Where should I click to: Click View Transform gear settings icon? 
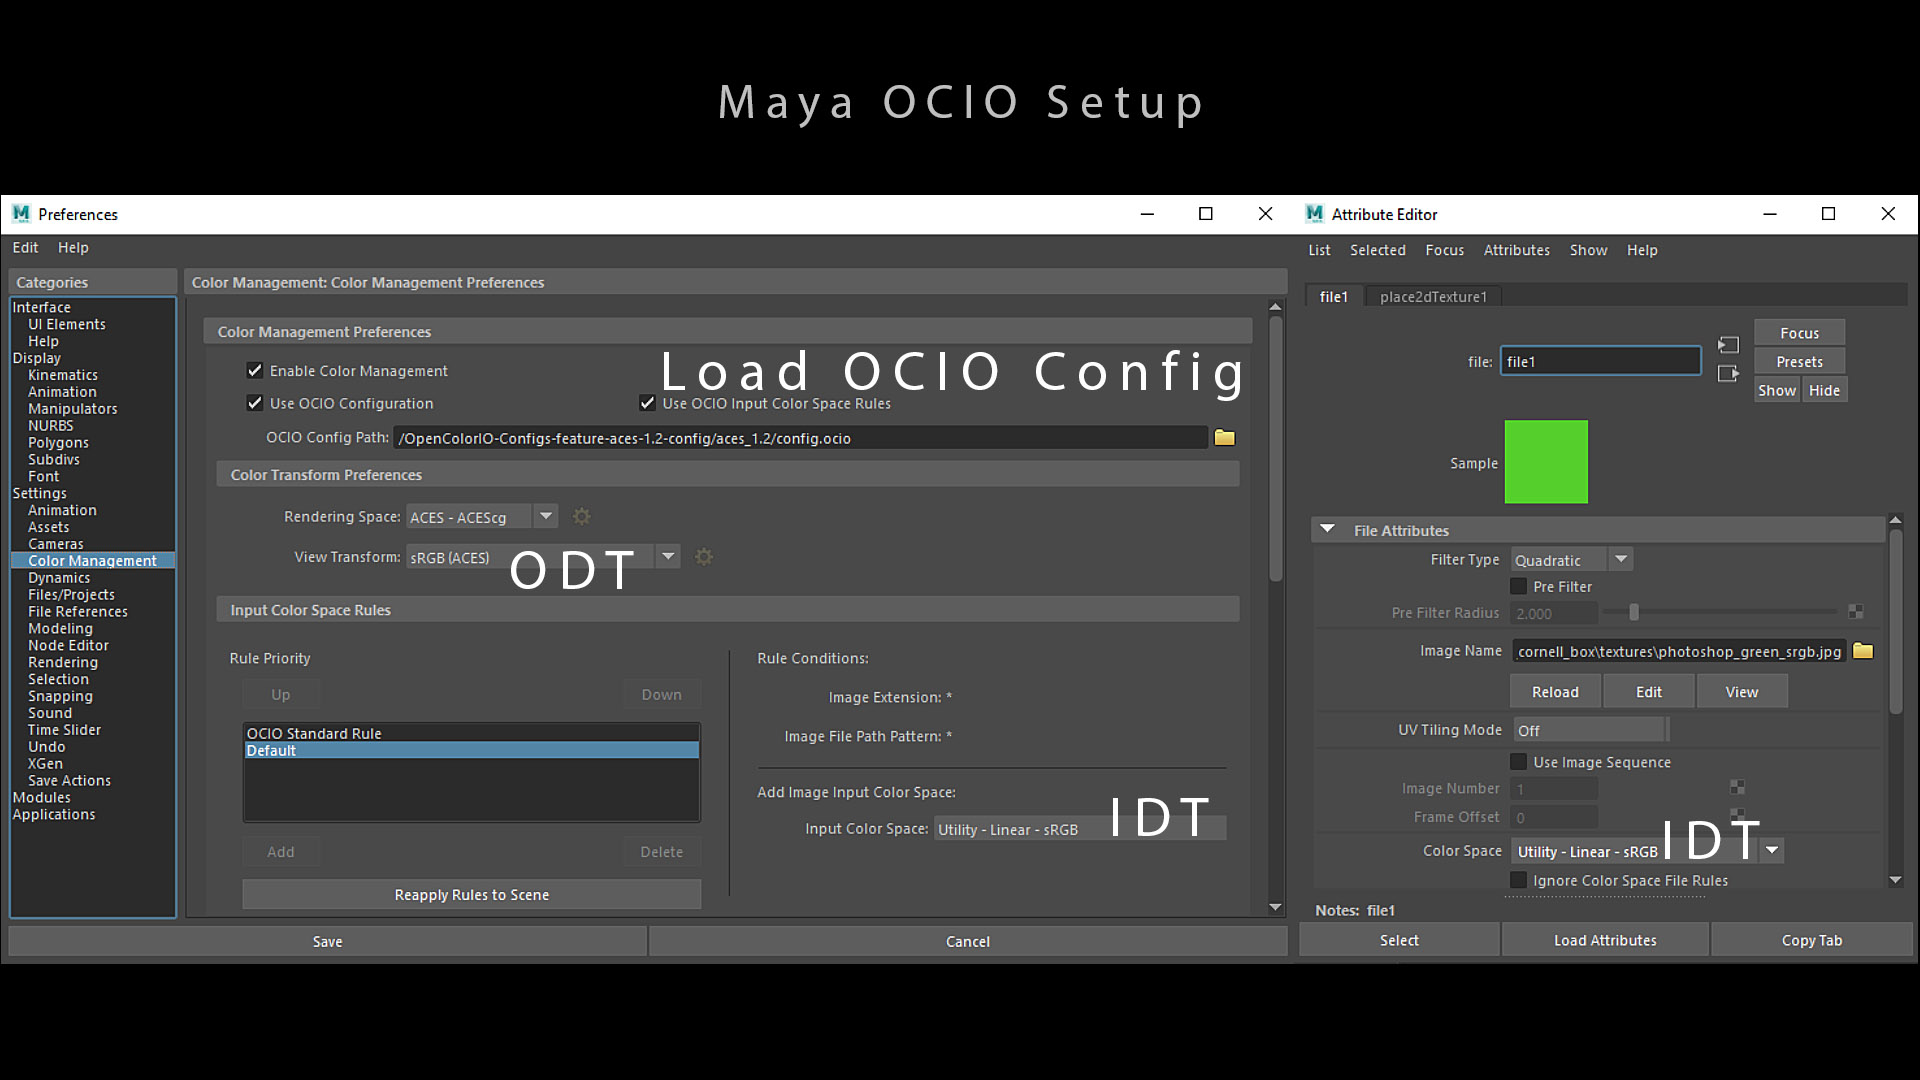(704, 557)
